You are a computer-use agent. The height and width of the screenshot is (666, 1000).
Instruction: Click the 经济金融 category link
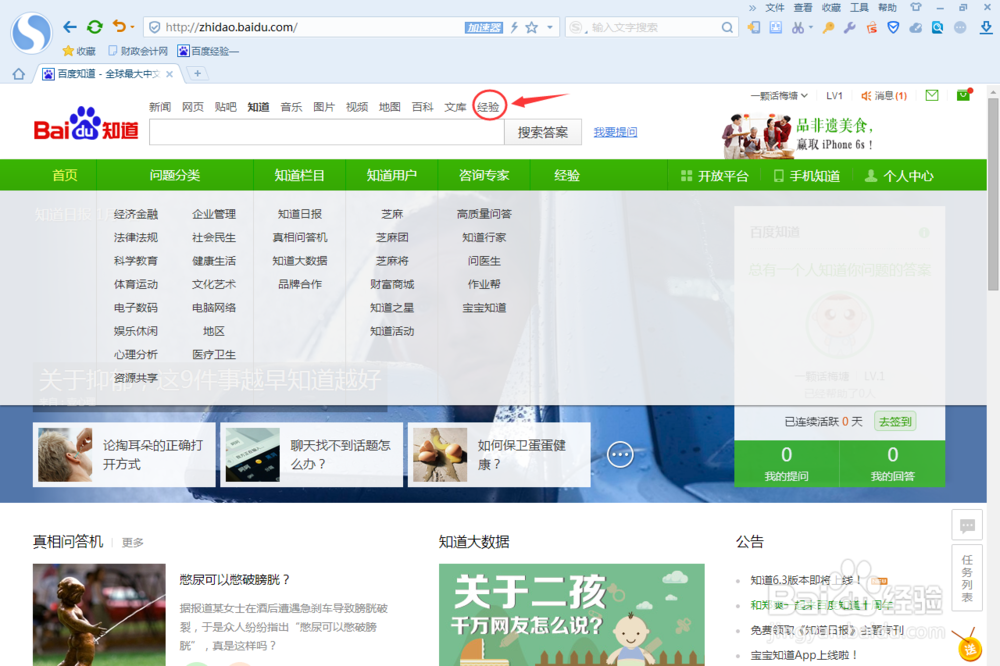coord(136,214)
